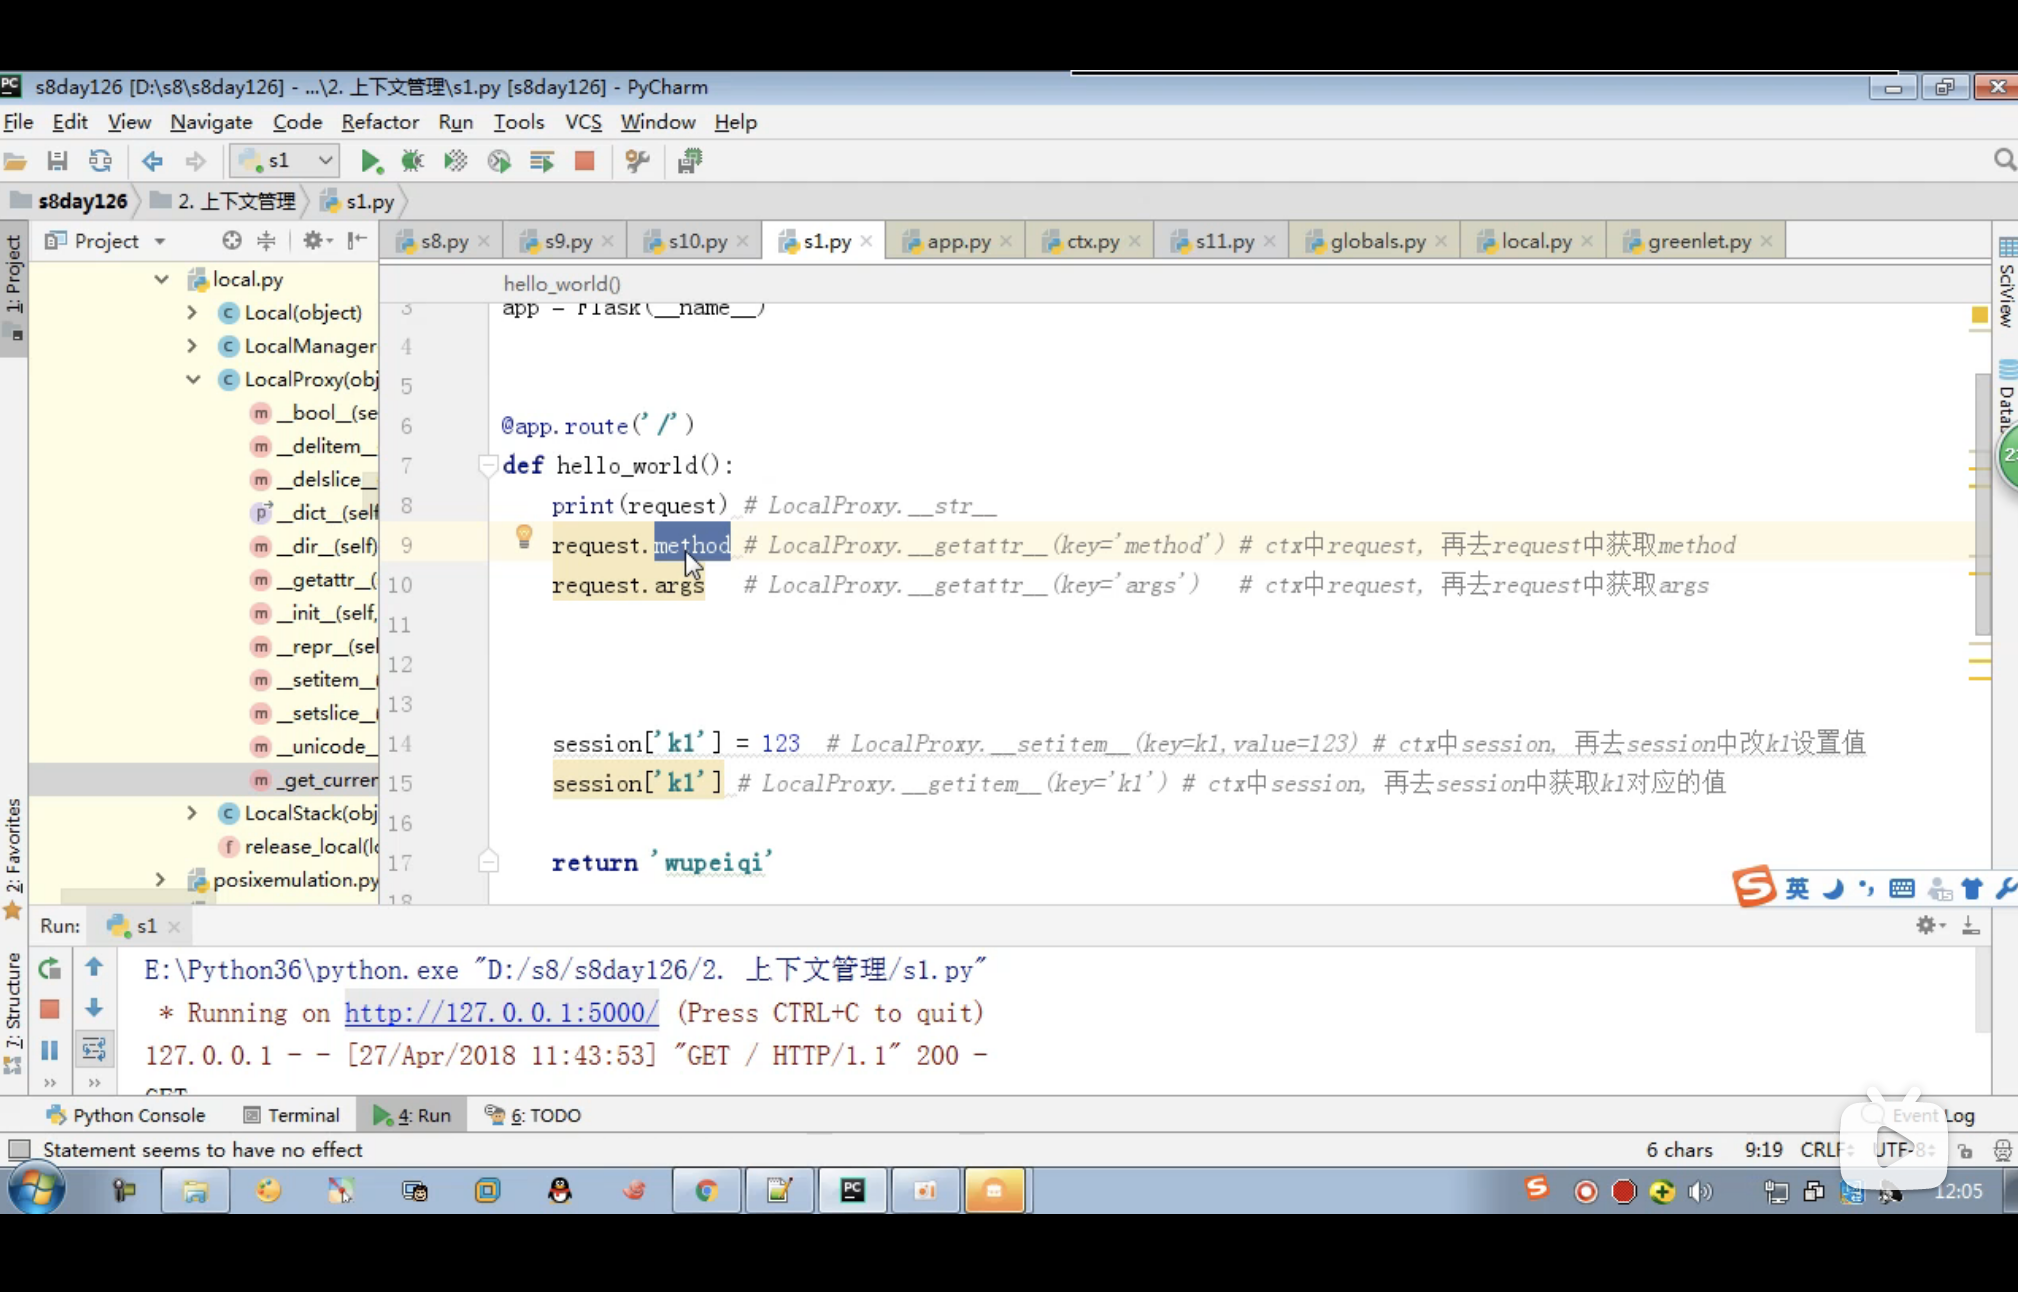Collapse the LocalProxy class node
The width and height of the screenshot is (2018, 1292).
point(193,380)
